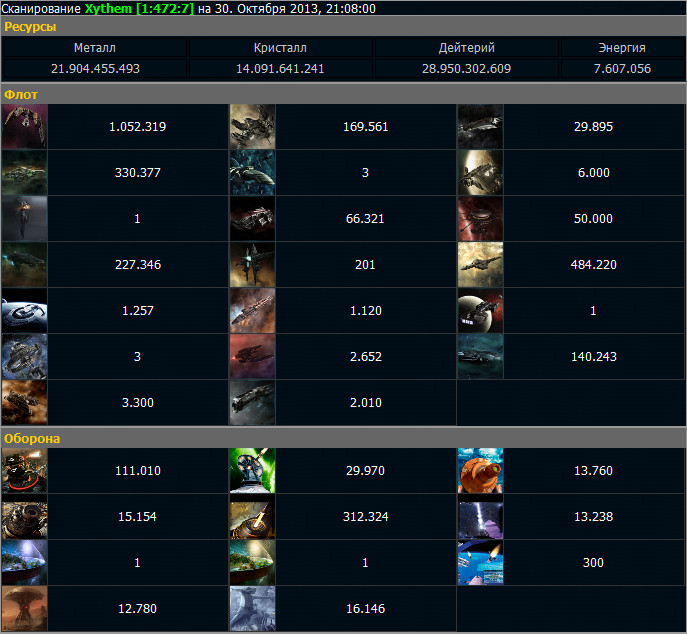Click the orange cannon icon beside 13.760
The width and height of the screenshot is (687, 634).
[x=480, y=471]
